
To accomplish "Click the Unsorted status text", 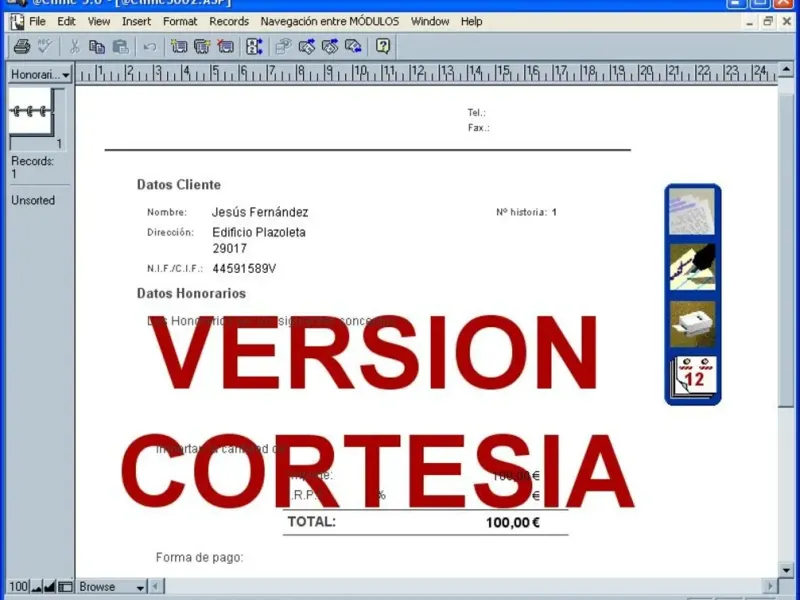I will (33, 201).
